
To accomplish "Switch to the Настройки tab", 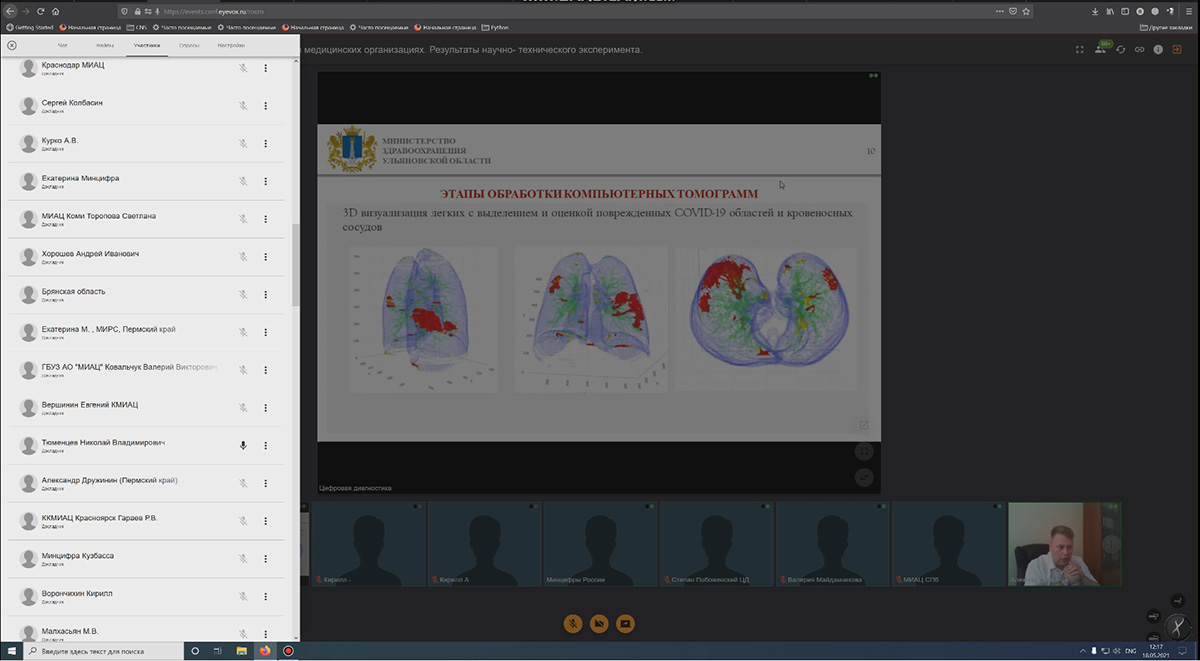I will (x=230, y=46).
